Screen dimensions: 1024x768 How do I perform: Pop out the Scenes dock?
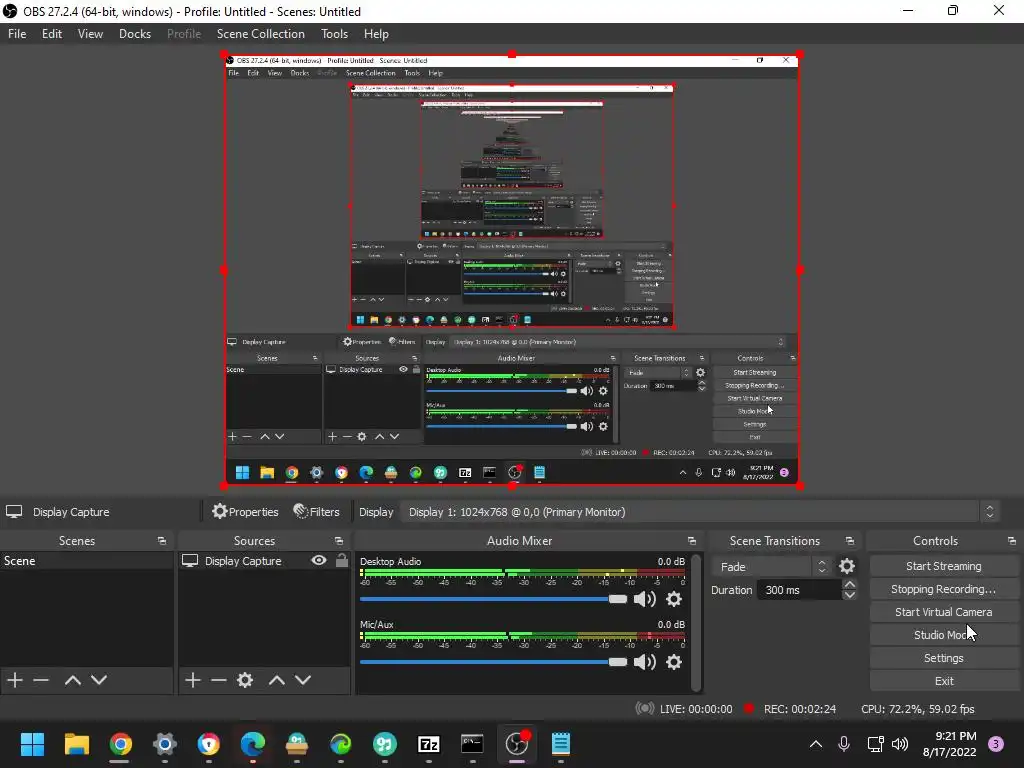[x=161, y=541]
